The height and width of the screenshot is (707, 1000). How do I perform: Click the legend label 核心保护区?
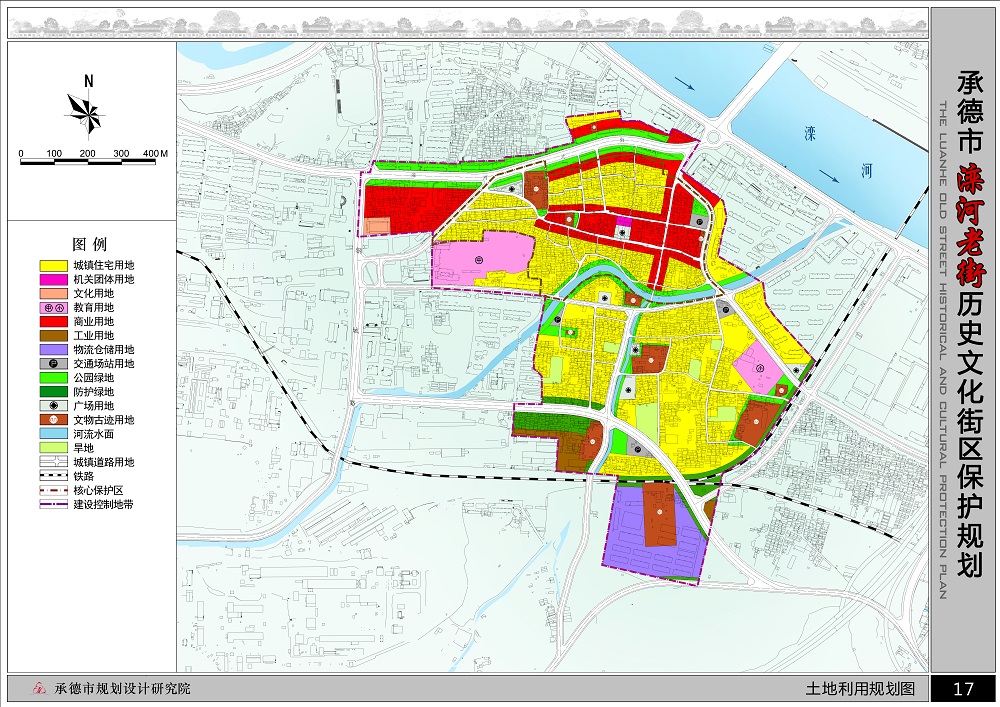coord(99,490)
